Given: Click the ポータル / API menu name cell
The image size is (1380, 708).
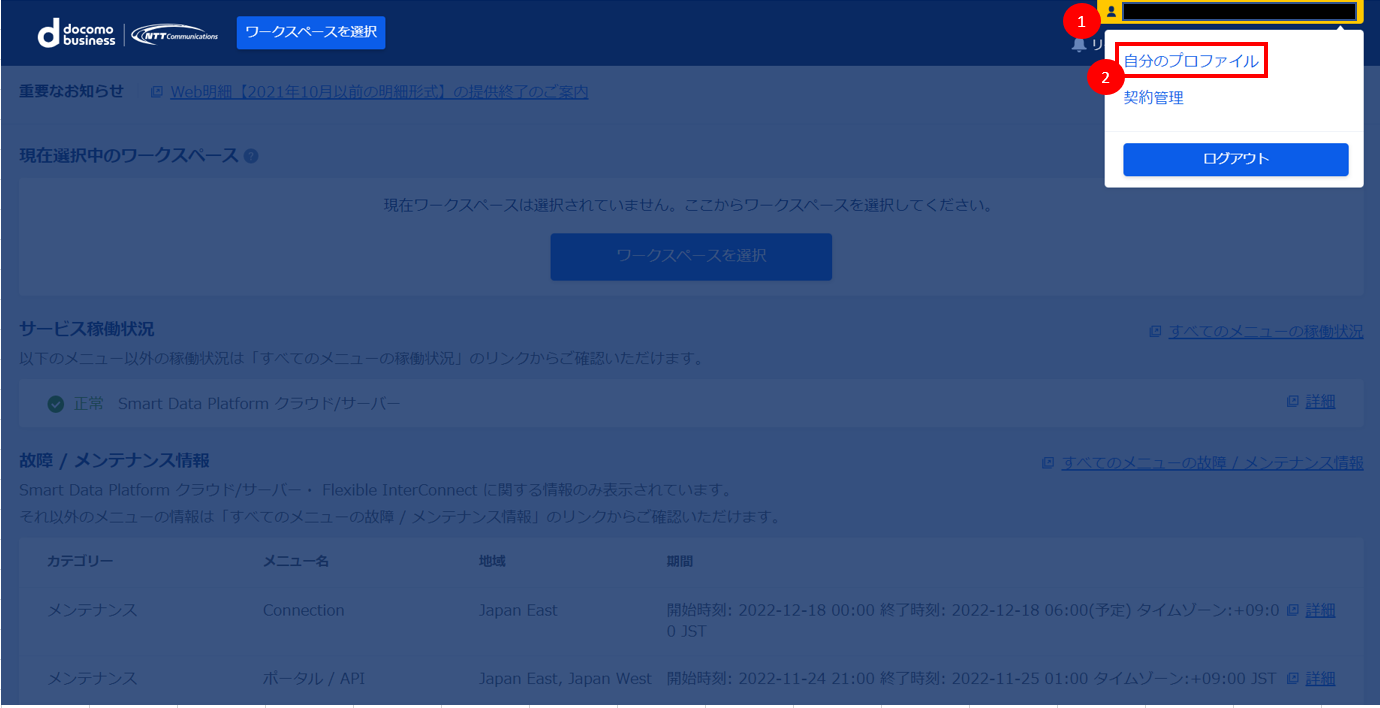Looking at the screenshot, I should click(314, 678).
